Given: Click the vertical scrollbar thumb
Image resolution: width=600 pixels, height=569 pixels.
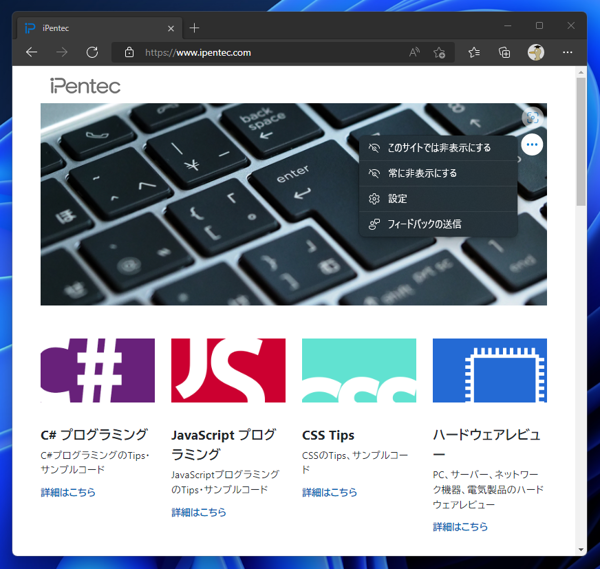Looking at the screenshot, I should [581, 142].
